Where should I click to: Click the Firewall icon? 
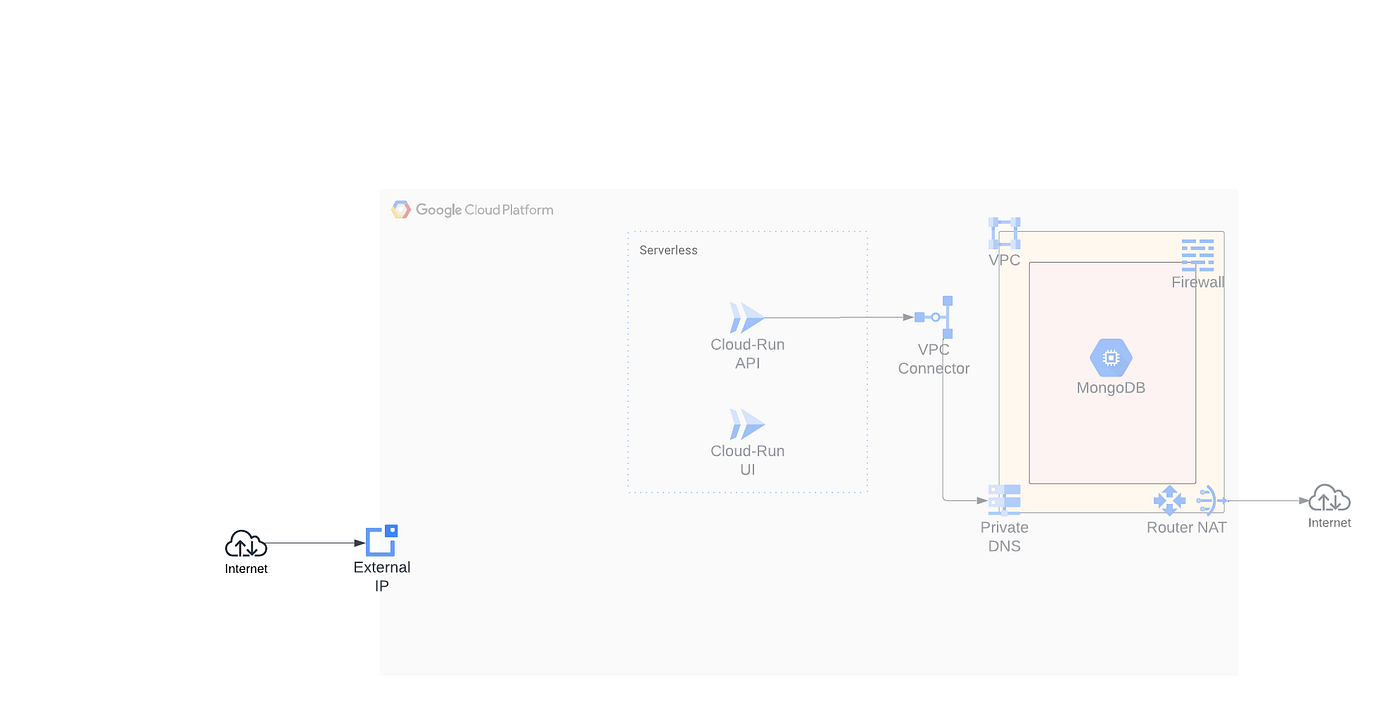click(1197, 255)
